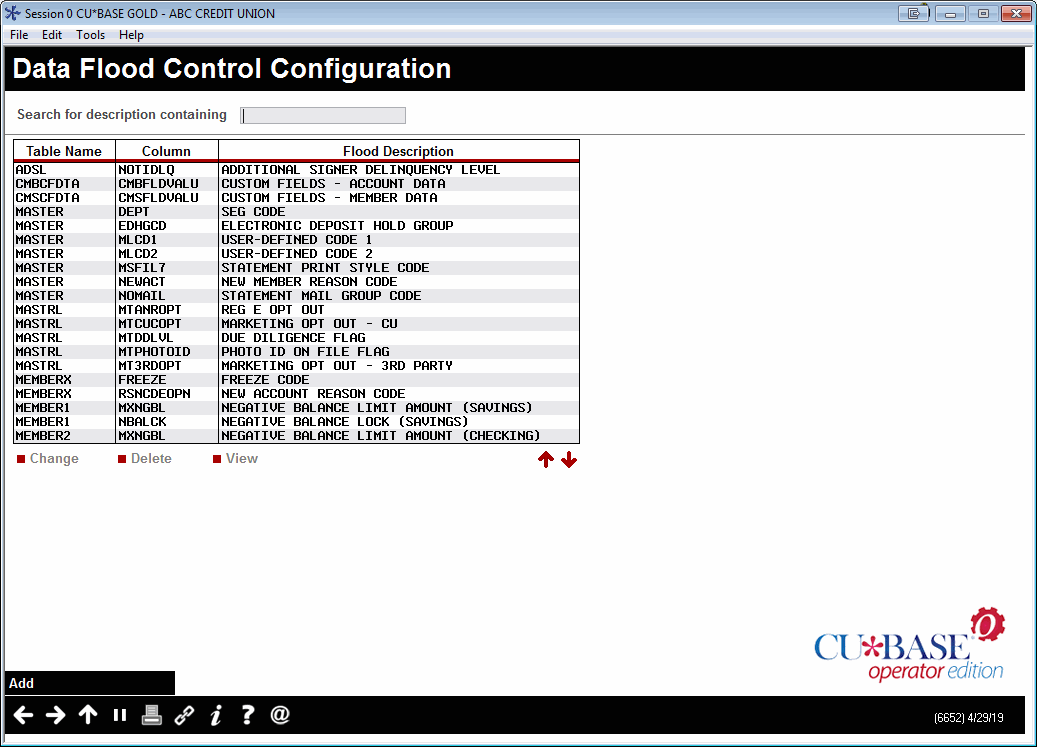Select the MARKETING OPT OUT - CU row
1037x747 pixels.
[x=296, y=324]
